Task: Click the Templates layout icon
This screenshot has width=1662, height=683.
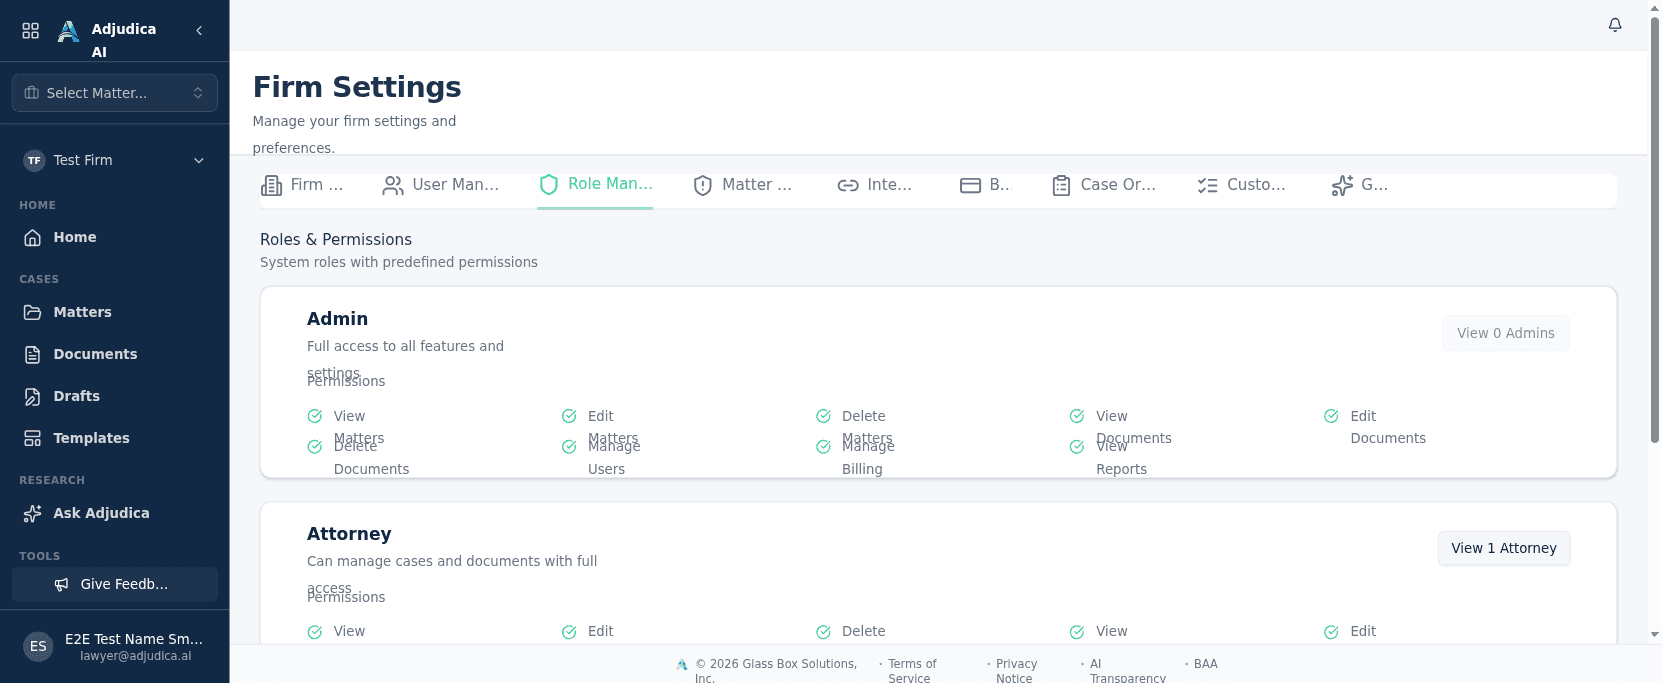Action: pos(33,438)
